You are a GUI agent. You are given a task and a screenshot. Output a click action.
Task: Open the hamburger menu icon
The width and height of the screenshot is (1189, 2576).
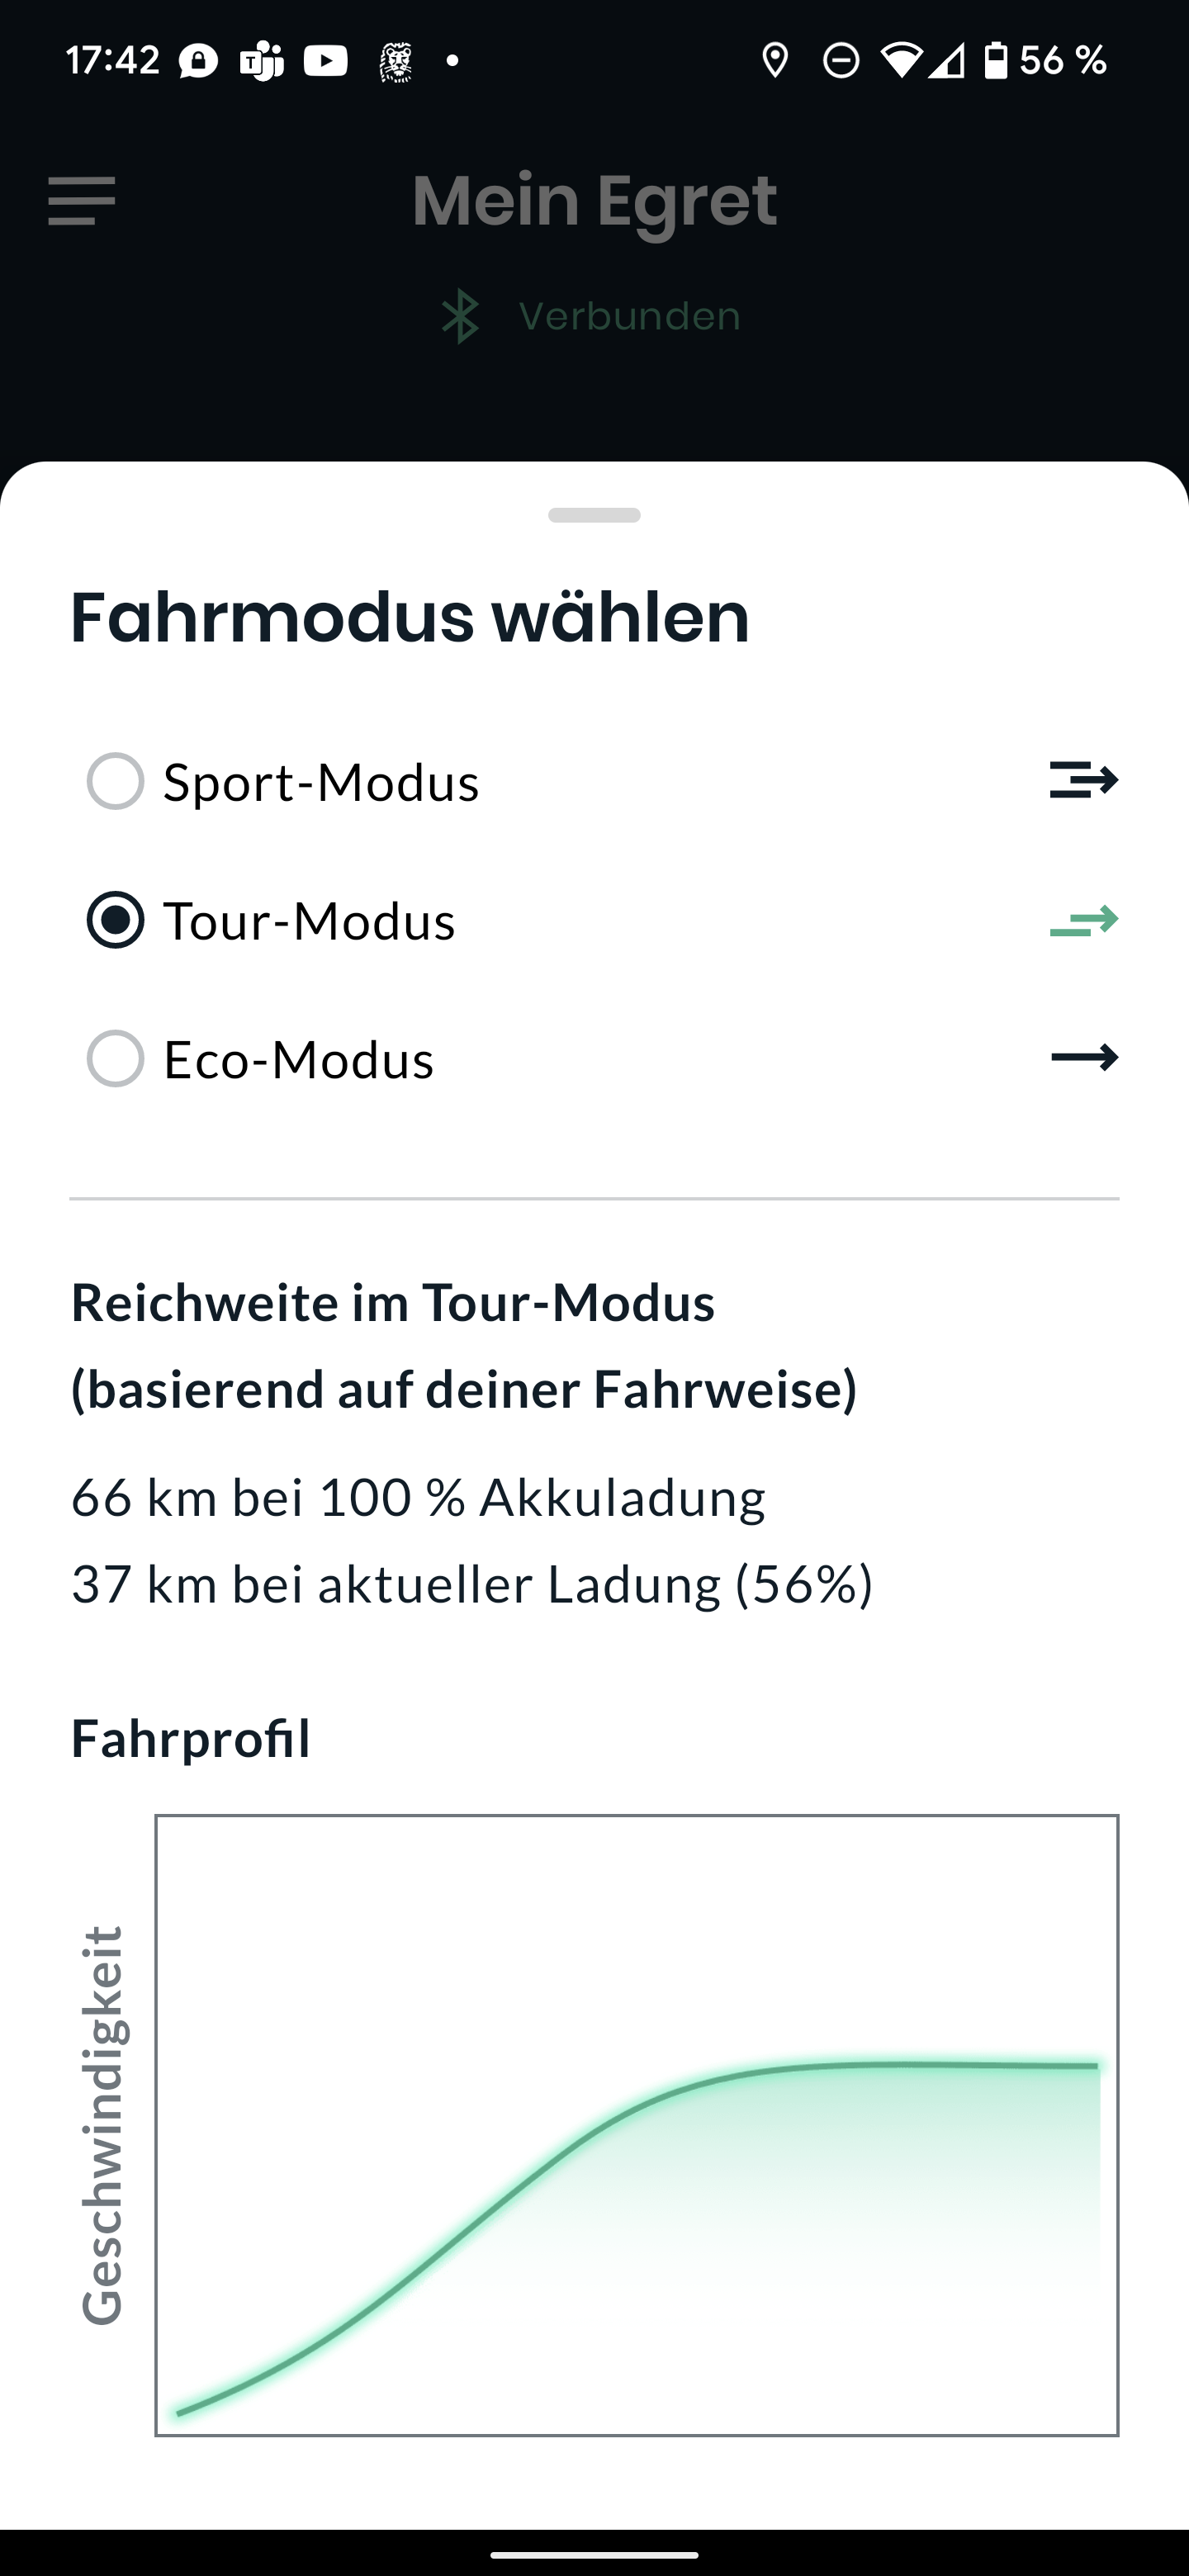[82, 201]
